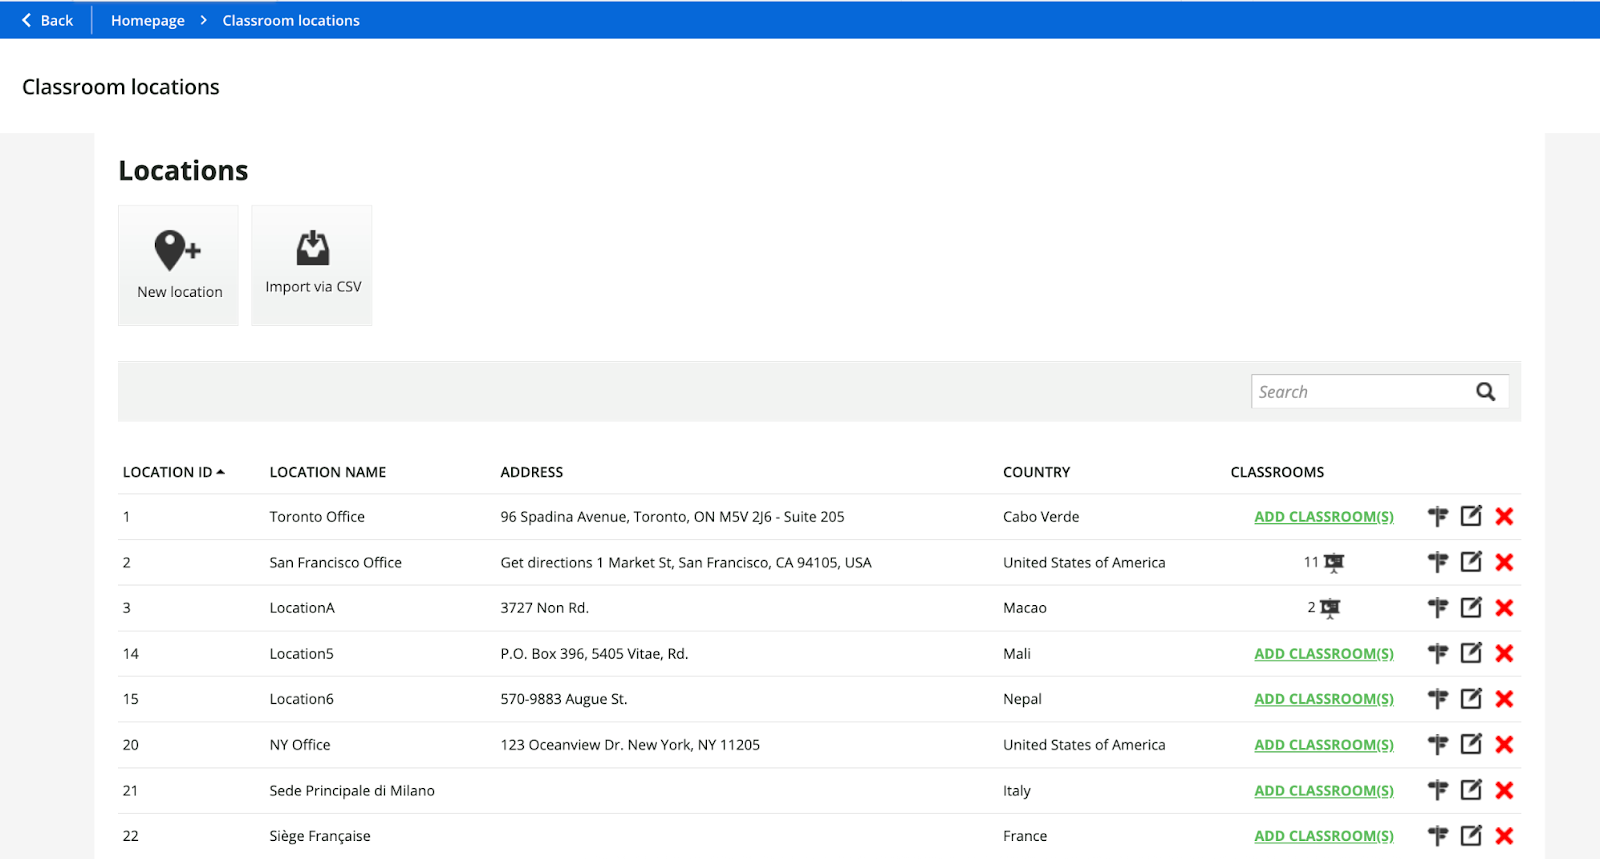Screen dimensions: 1600x859
Task: Sort table by Location Name header
Action: click(327, 472)
